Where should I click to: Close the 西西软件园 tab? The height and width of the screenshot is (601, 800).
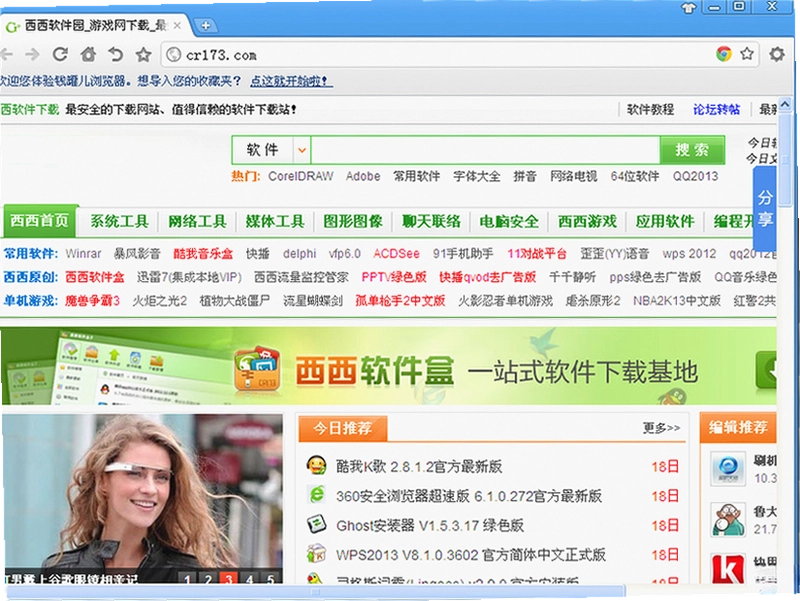click(177, 26)
